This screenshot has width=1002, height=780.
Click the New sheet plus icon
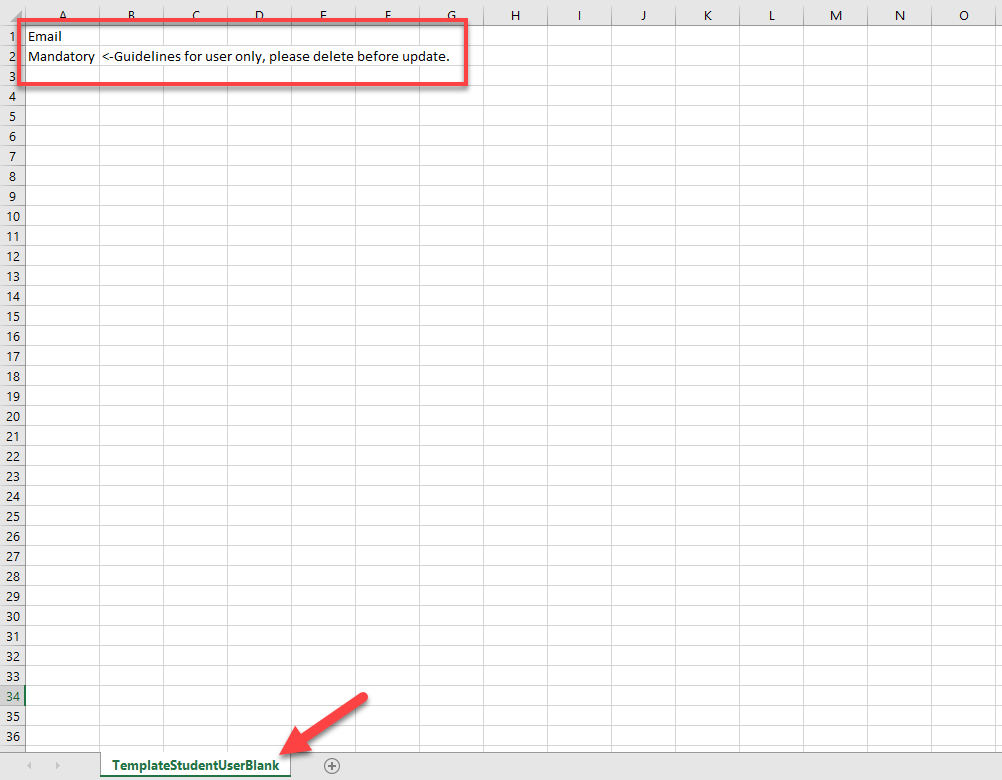(x=332, y=765)
